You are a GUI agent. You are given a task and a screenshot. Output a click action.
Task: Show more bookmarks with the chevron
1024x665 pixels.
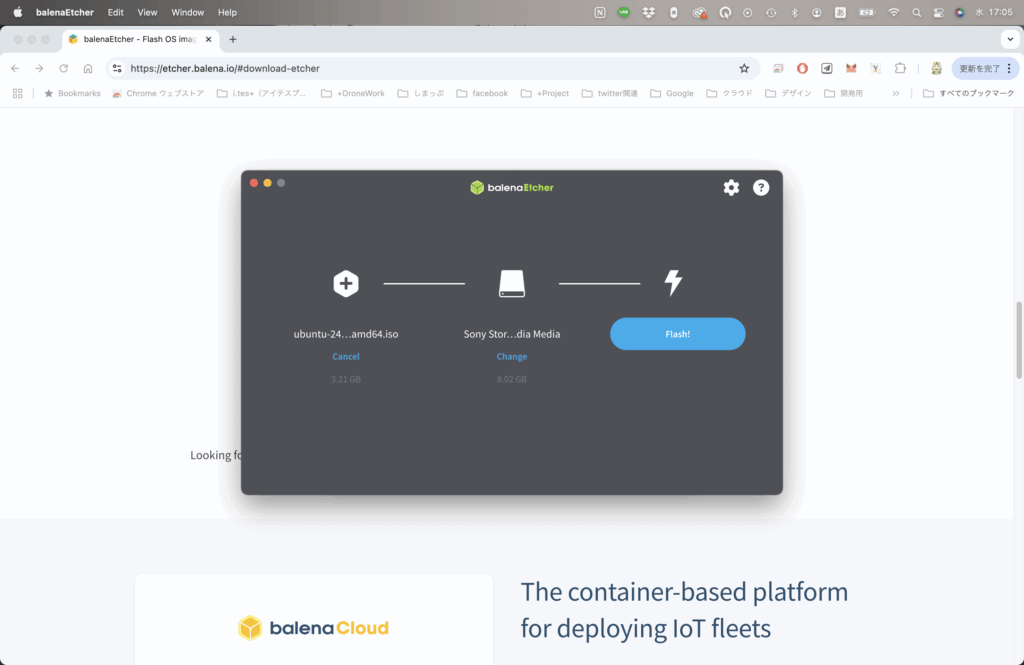click(895, 93)
